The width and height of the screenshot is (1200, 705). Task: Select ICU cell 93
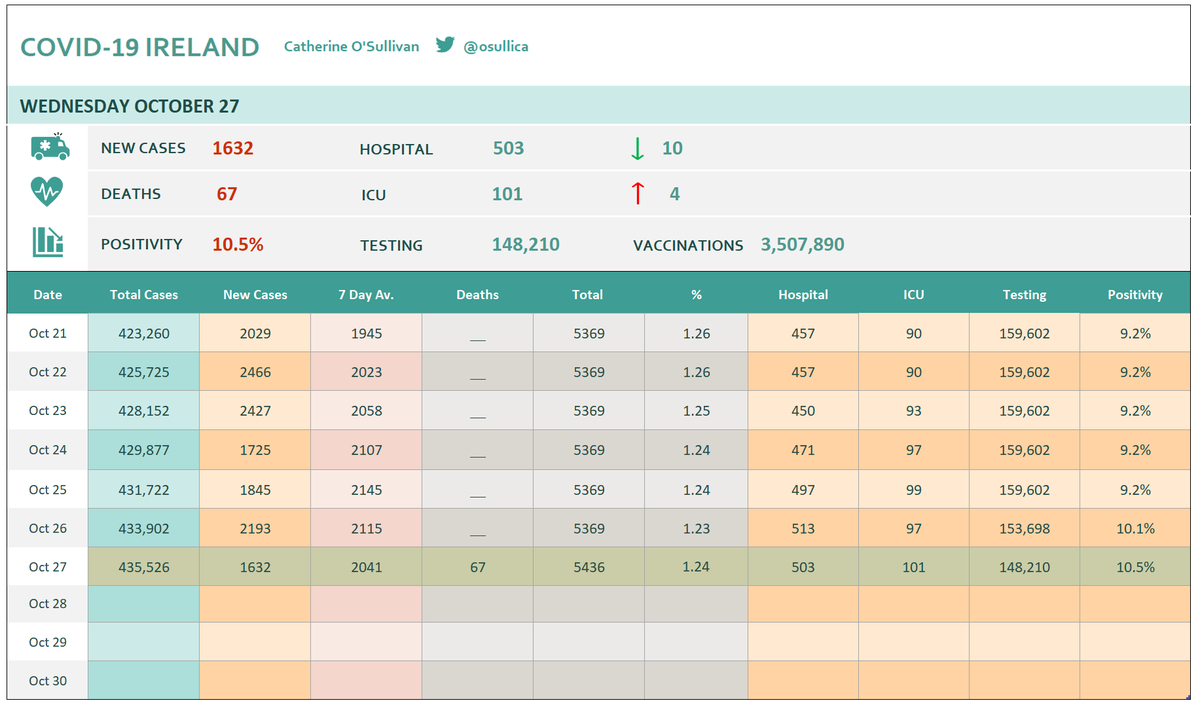click(914, 411)
